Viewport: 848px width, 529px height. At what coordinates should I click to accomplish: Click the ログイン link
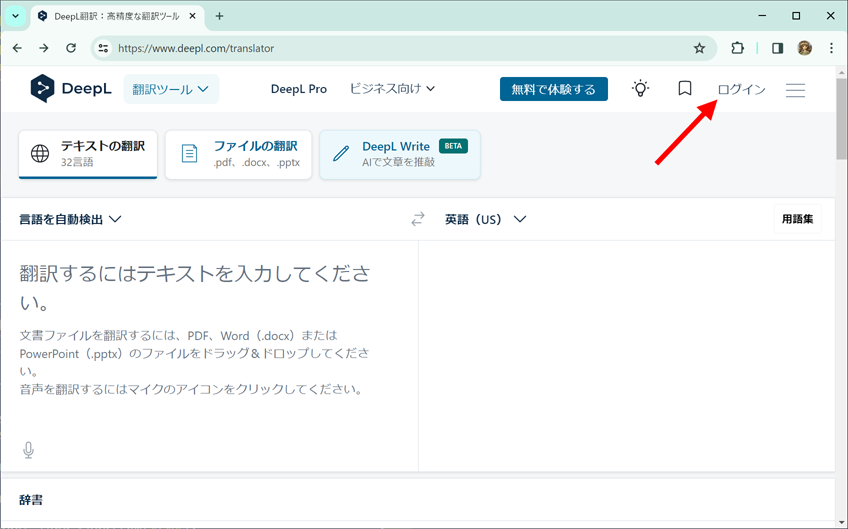click(741, 89)
